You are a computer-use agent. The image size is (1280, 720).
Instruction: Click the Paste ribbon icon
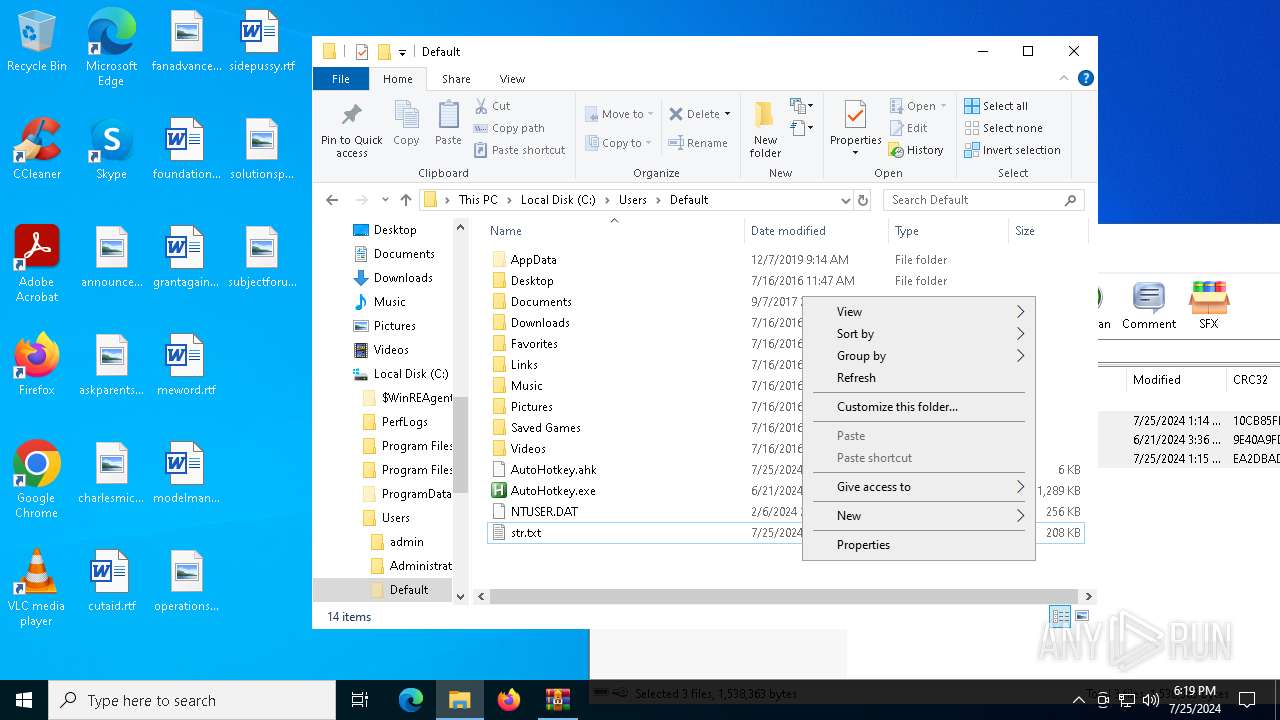click(x=448, y=124)
